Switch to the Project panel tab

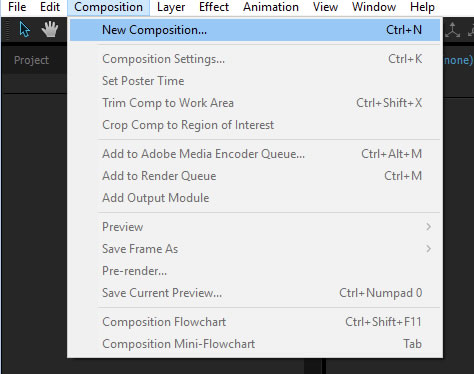31,60
